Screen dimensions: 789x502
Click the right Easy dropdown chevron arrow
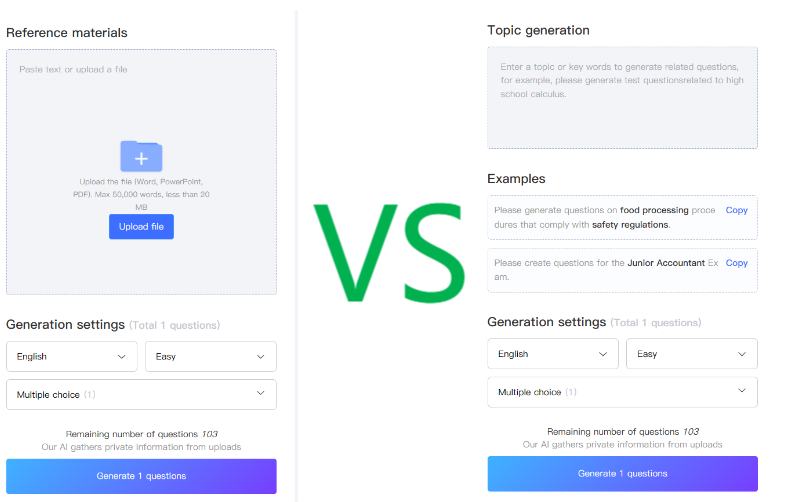[x=742, y=354]
